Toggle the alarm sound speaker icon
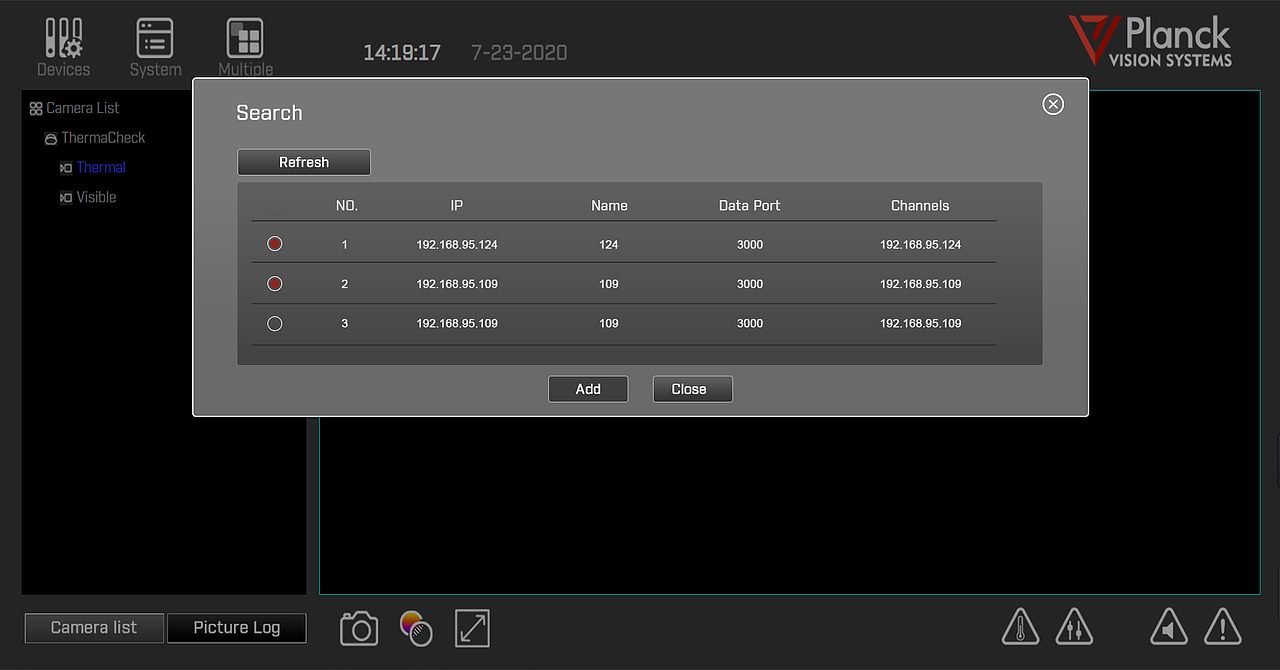This screenshot has height=670, width=1280. (1168, 627)
